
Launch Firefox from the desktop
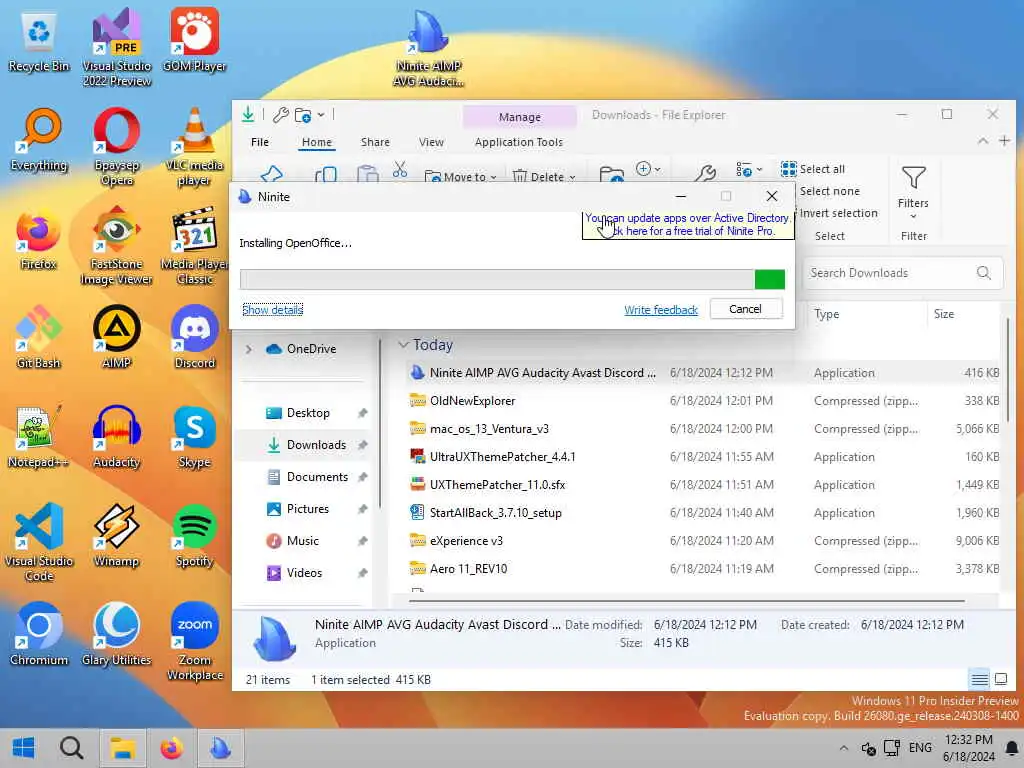tap(39, 239)
